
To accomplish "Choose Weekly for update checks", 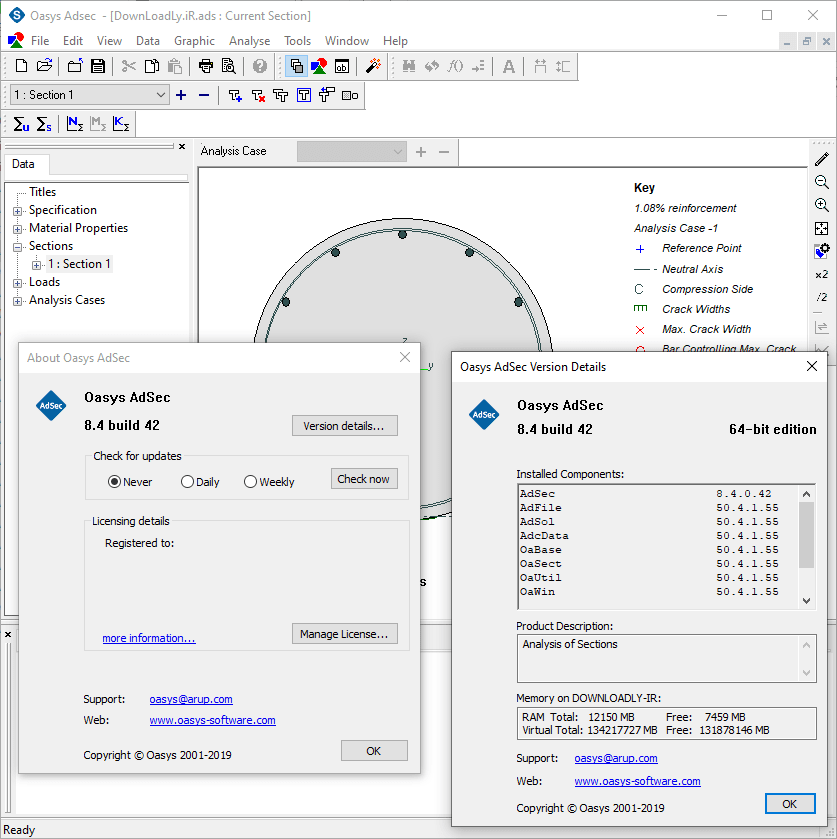I will [x=249, y=481].
